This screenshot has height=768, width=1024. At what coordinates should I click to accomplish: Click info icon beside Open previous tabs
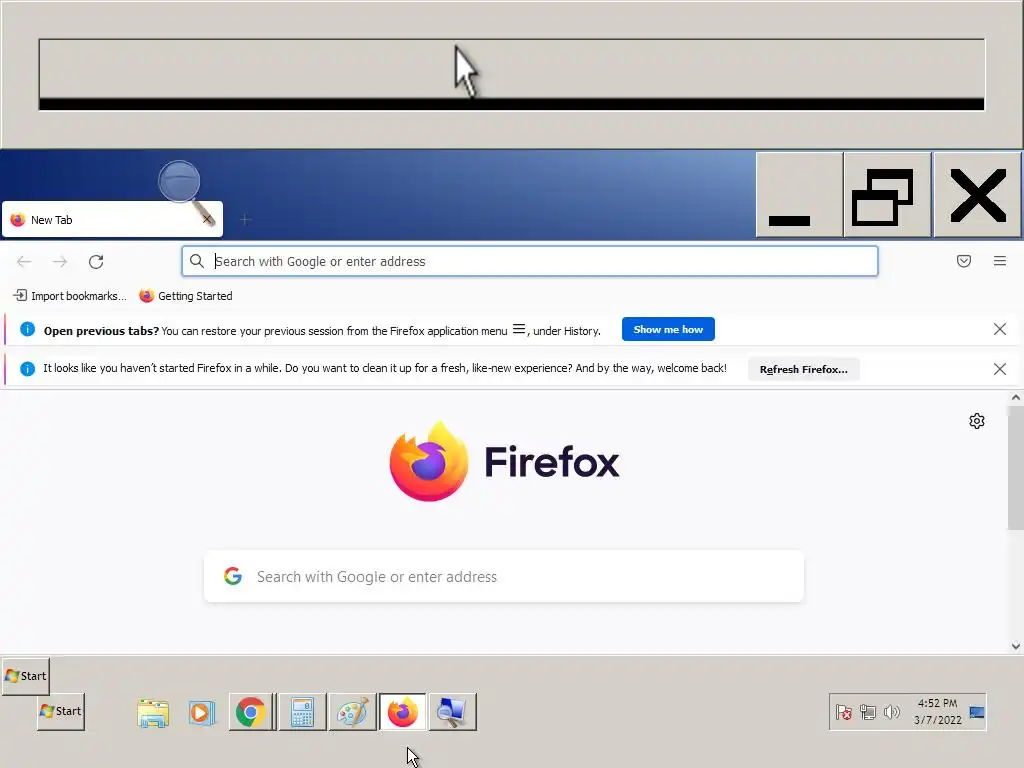click(x=27, y=329)
